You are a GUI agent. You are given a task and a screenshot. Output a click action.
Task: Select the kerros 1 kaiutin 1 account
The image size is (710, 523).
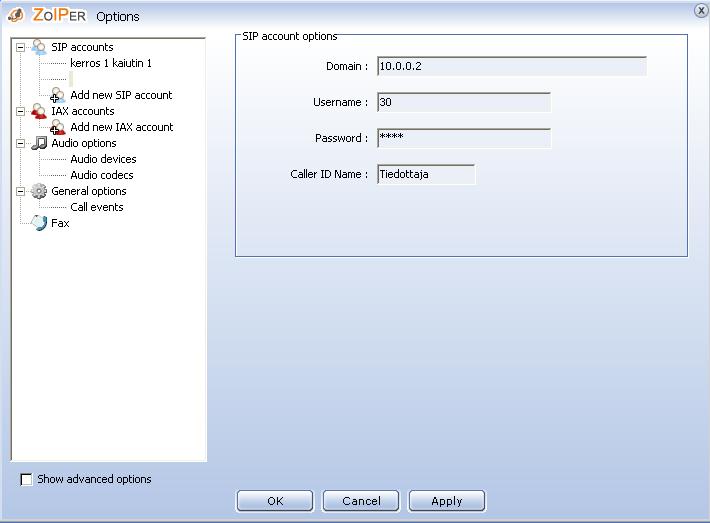point(111,63)
